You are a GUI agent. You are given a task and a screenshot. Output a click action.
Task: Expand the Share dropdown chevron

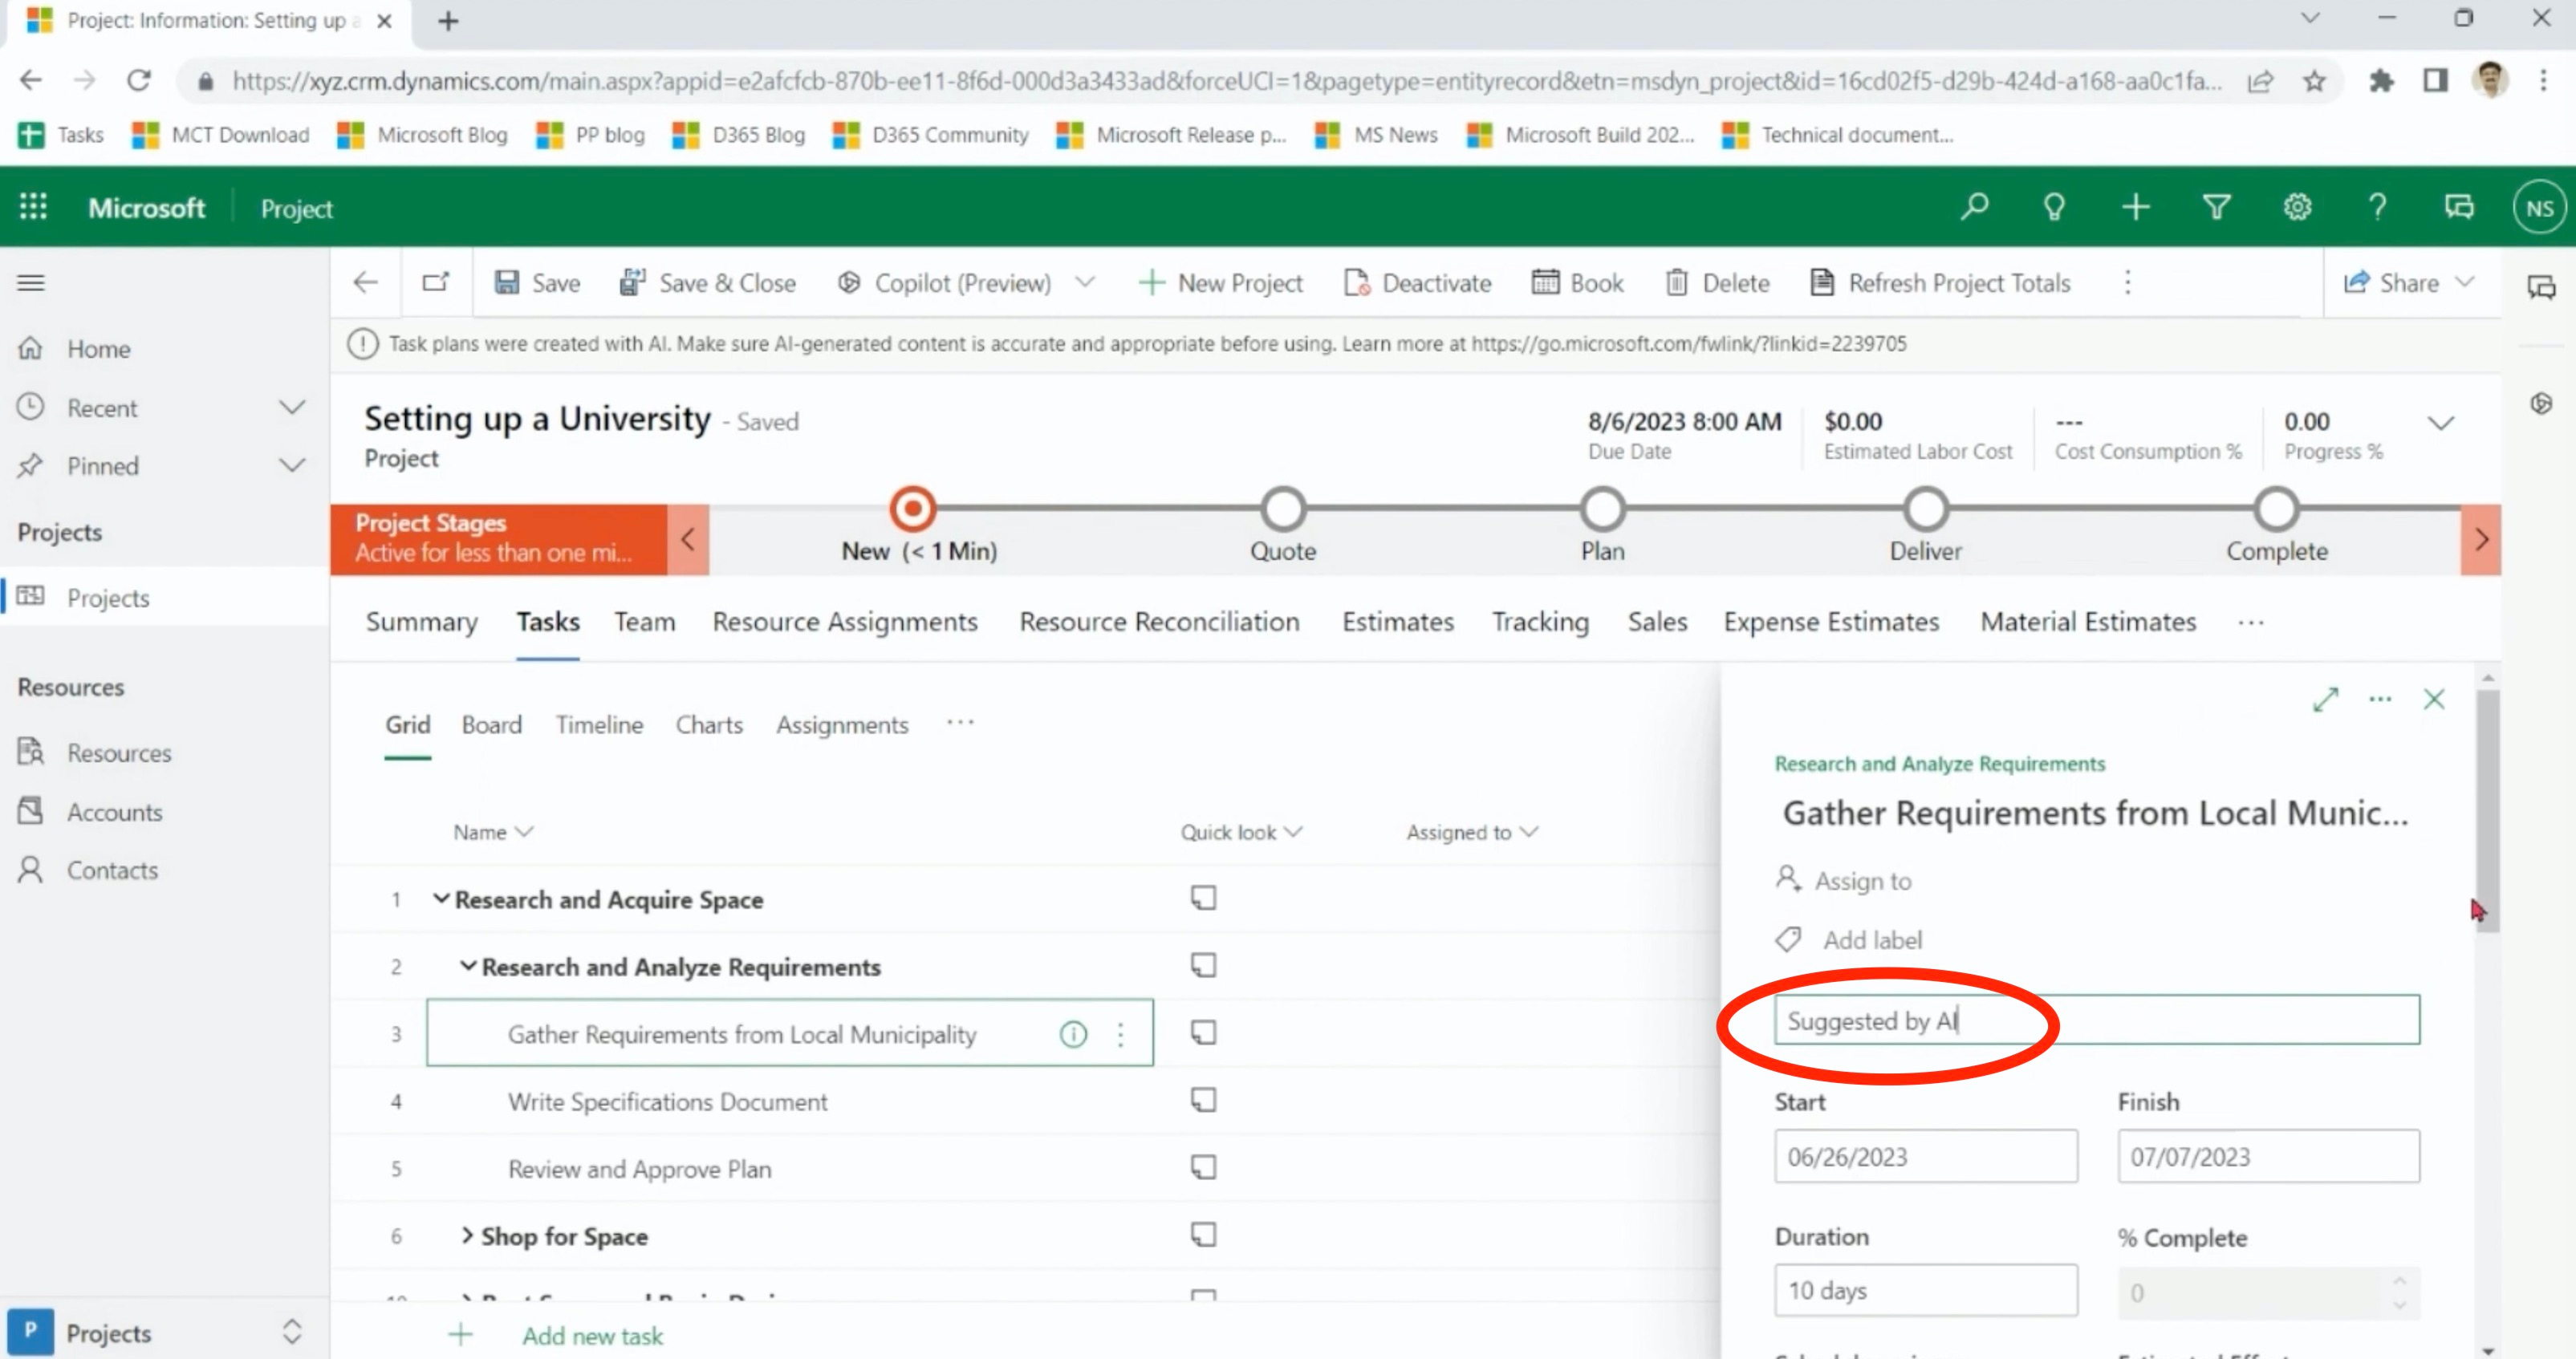2465,283
